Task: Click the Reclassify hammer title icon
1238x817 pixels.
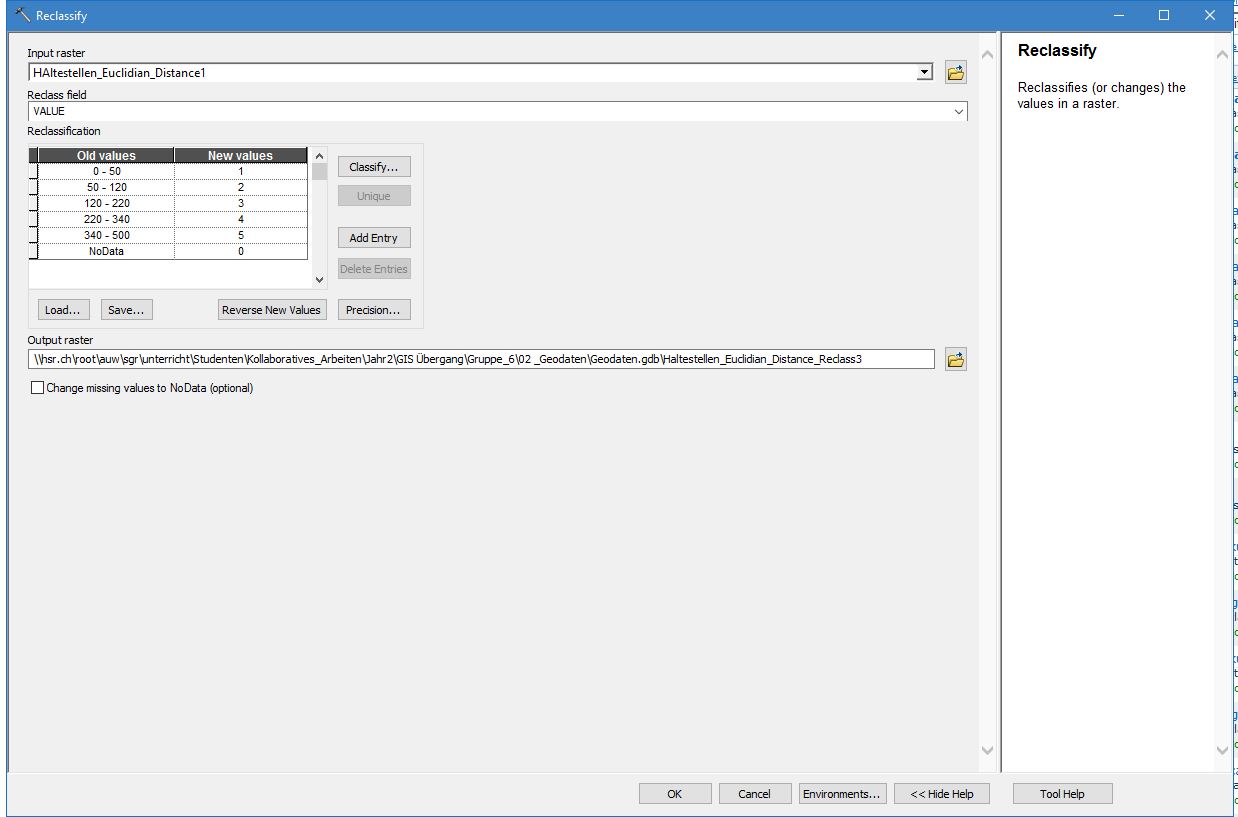Action: (22, 15)
